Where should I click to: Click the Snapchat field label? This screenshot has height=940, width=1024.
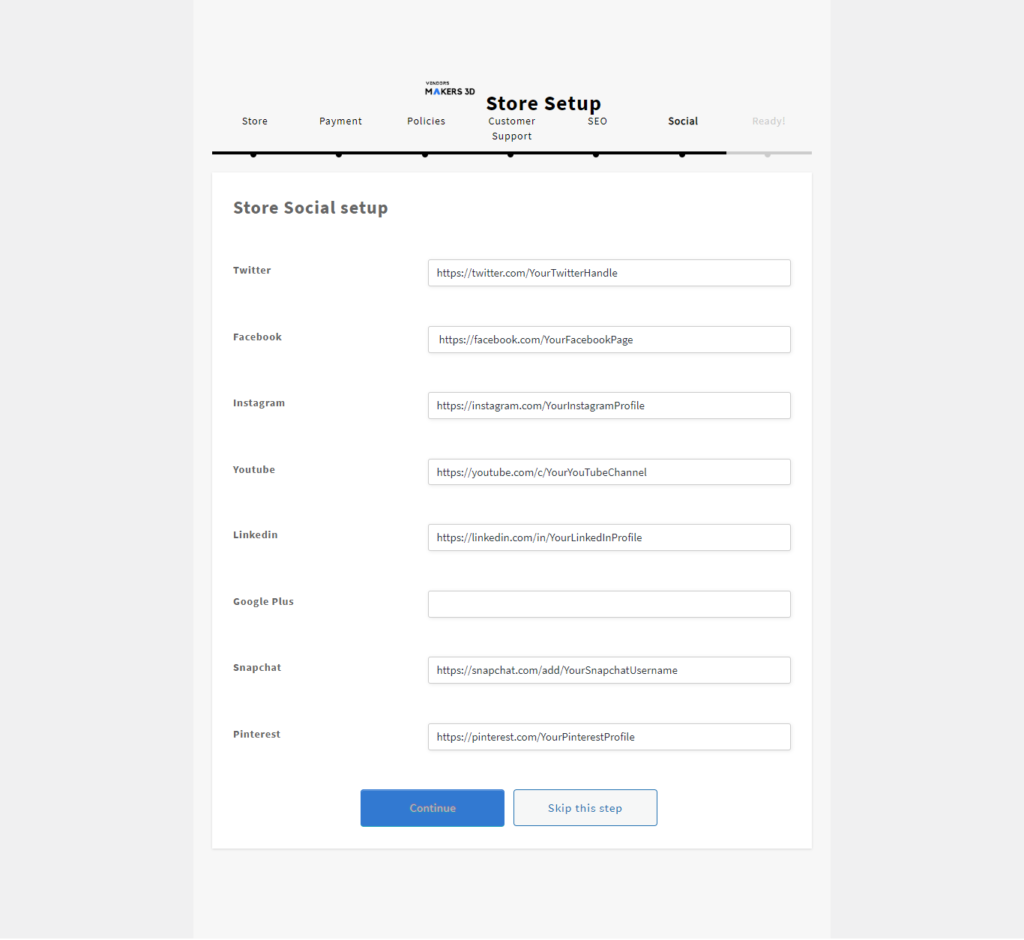coord(257,668)
